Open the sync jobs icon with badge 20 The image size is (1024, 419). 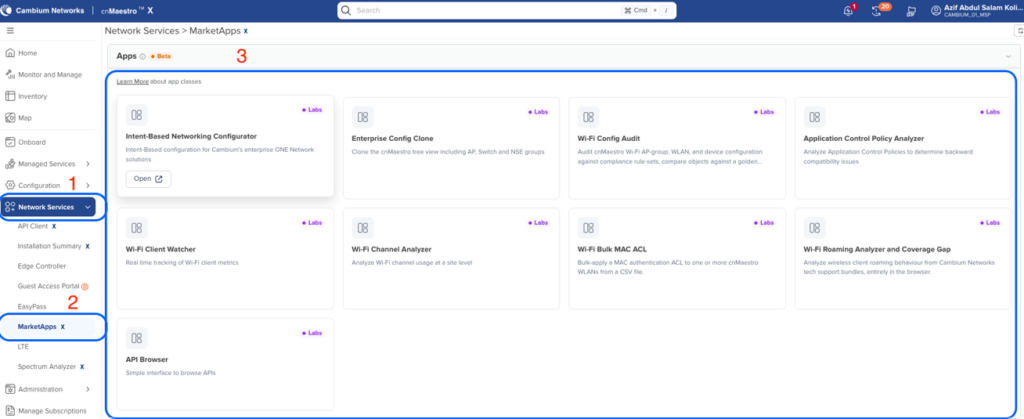(877, 10)
